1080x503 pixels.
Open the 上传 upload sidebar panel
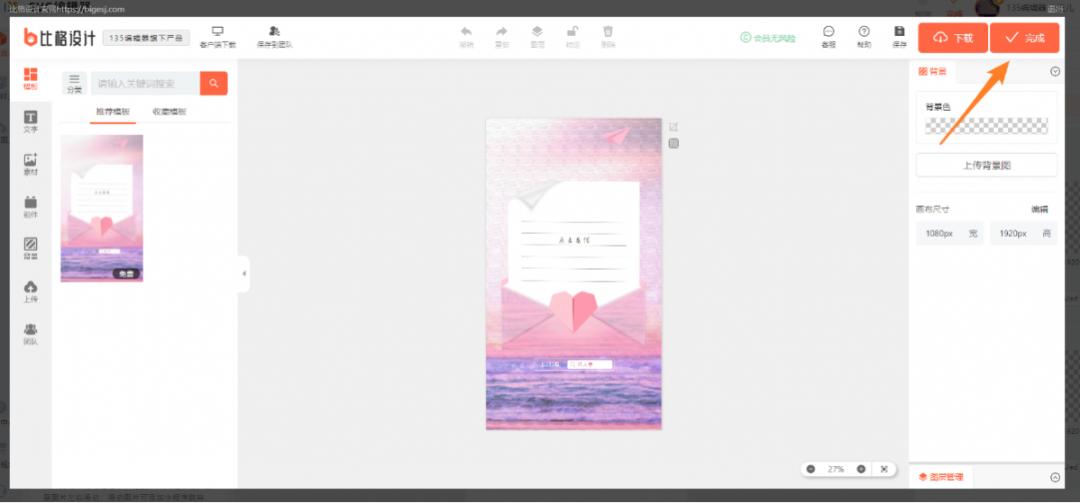point(30,292)
